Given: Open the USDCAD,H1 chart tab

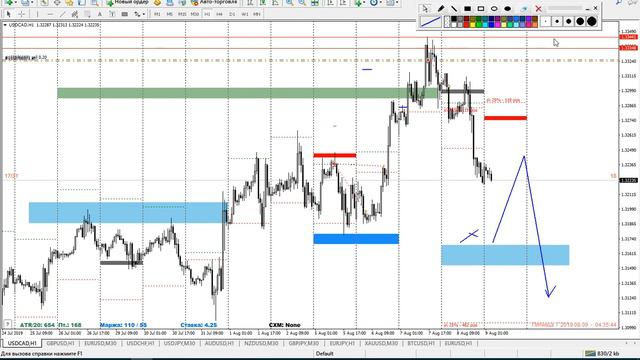Looking at the screenshot, I should pyautogui.click(x=22, y=344).
